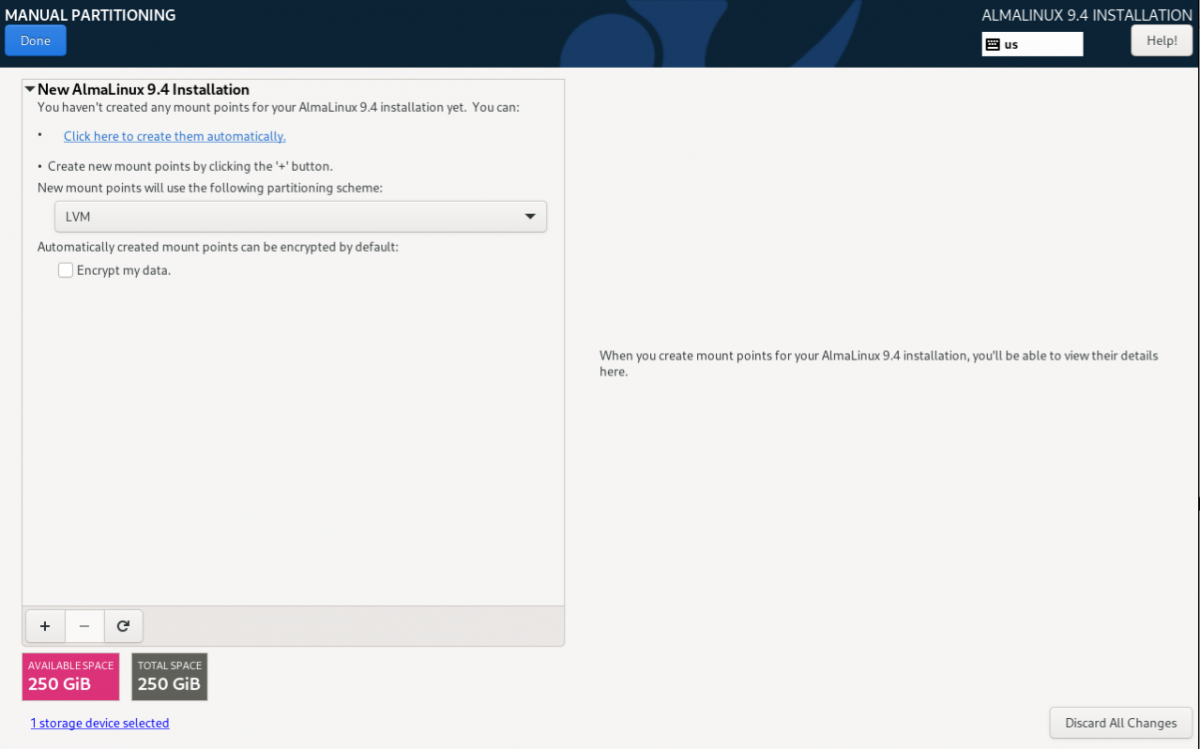The image size is (1200, 749).
Task: Click the reload storage configuration icon
Action: pyautogui.click(x=123, y=626)
